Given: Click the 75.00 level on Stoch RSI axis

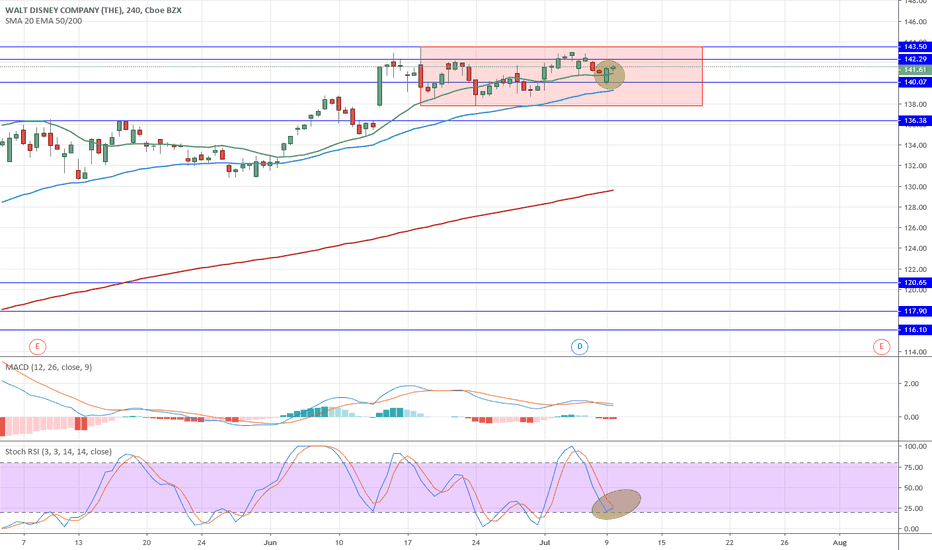Looking at the screenshot, I should [915, 467].
